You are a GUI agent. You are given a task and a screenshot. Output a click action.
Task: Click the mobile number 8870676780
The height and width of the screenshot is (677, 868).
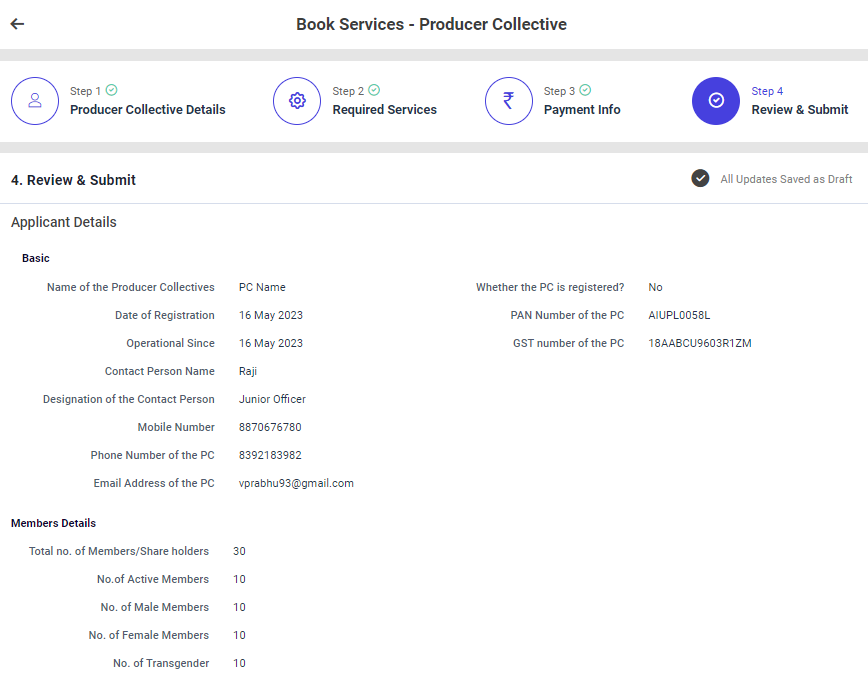270,427
